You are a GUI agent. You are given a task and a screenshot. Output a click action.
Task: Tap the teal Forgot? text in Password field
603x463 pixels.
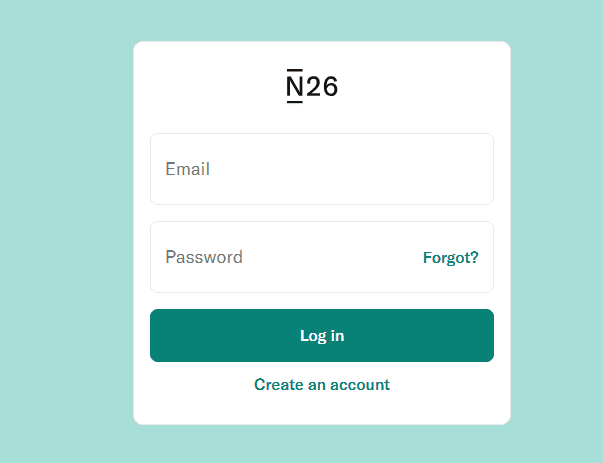[x=450, y=258]
